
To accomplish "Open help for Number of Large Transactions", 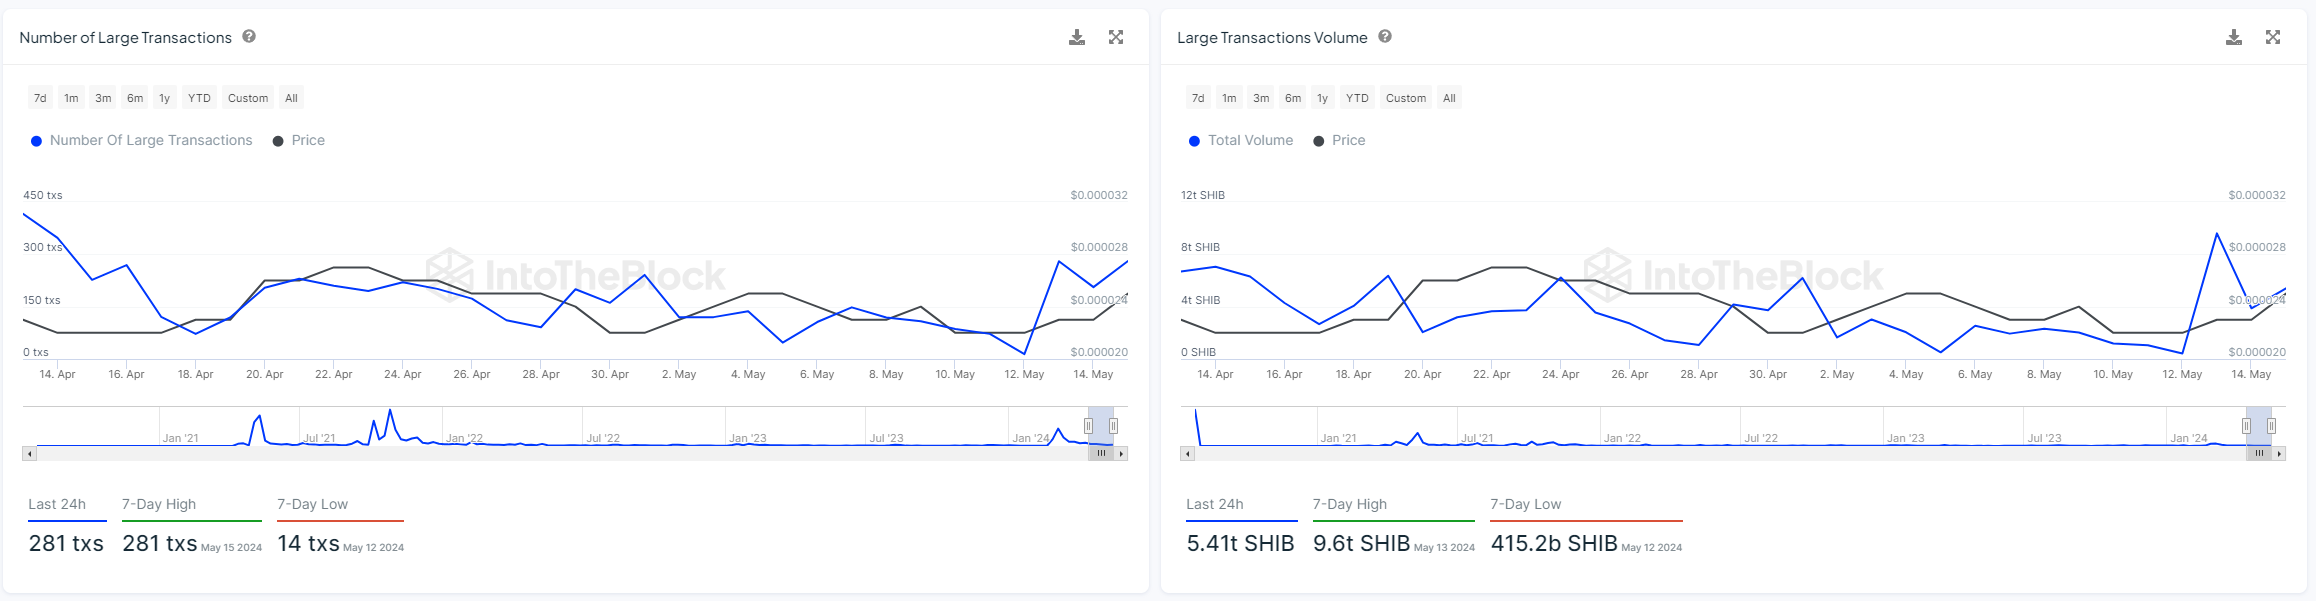I will [249, 37].
